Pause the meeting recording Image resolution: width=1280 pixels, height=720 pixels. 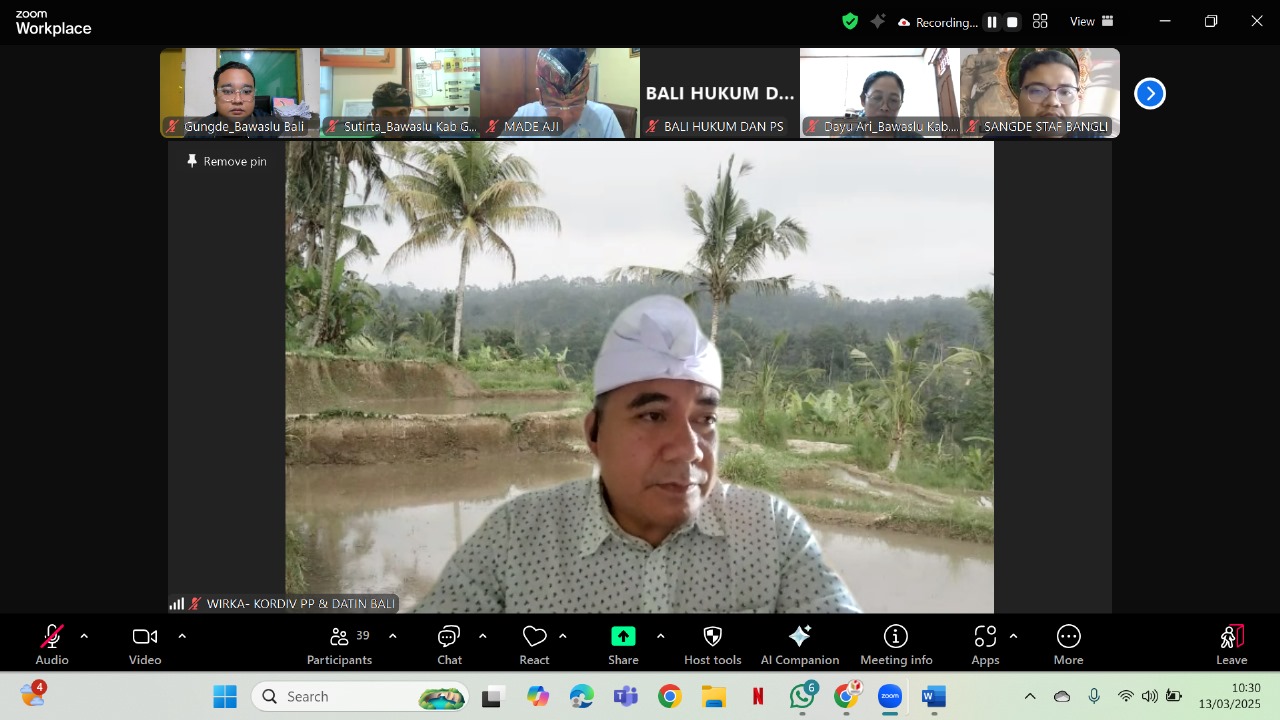(x=992, y=22)
